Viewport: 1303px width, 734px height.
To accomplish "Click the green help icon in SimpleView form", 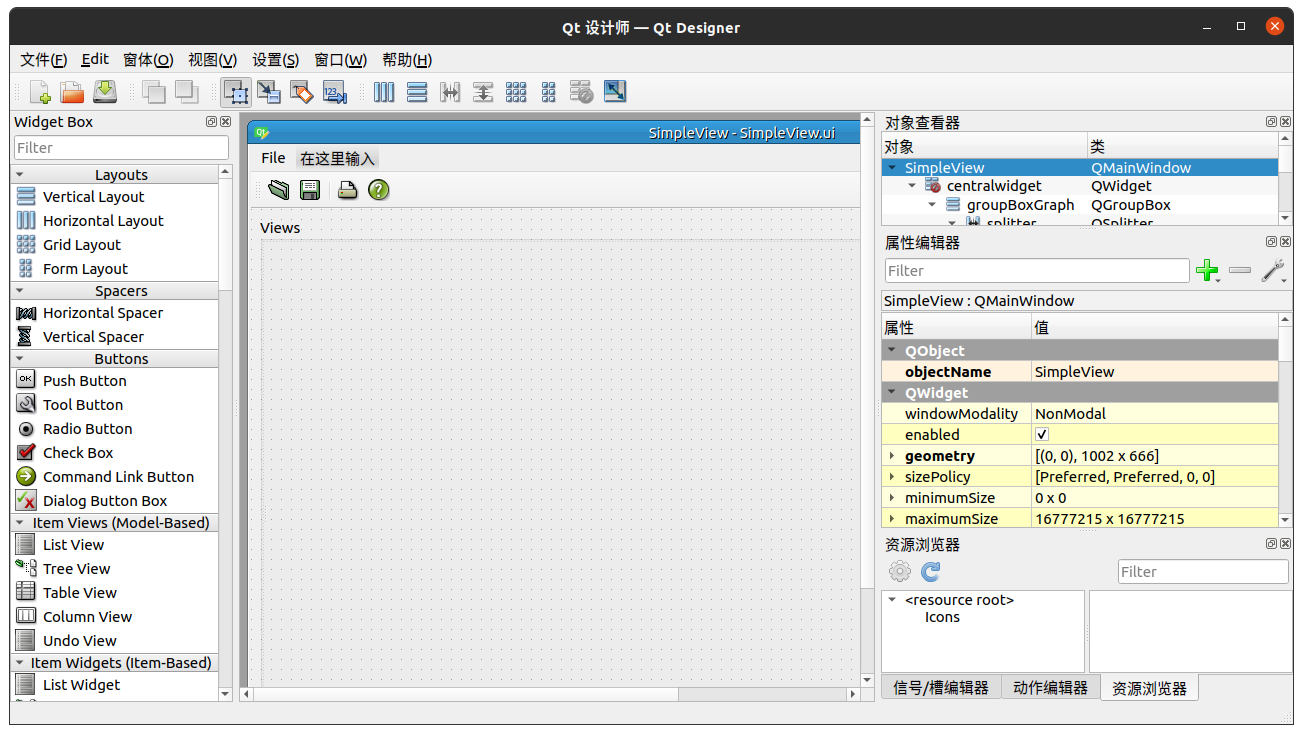I will click(x=378, y=189).
